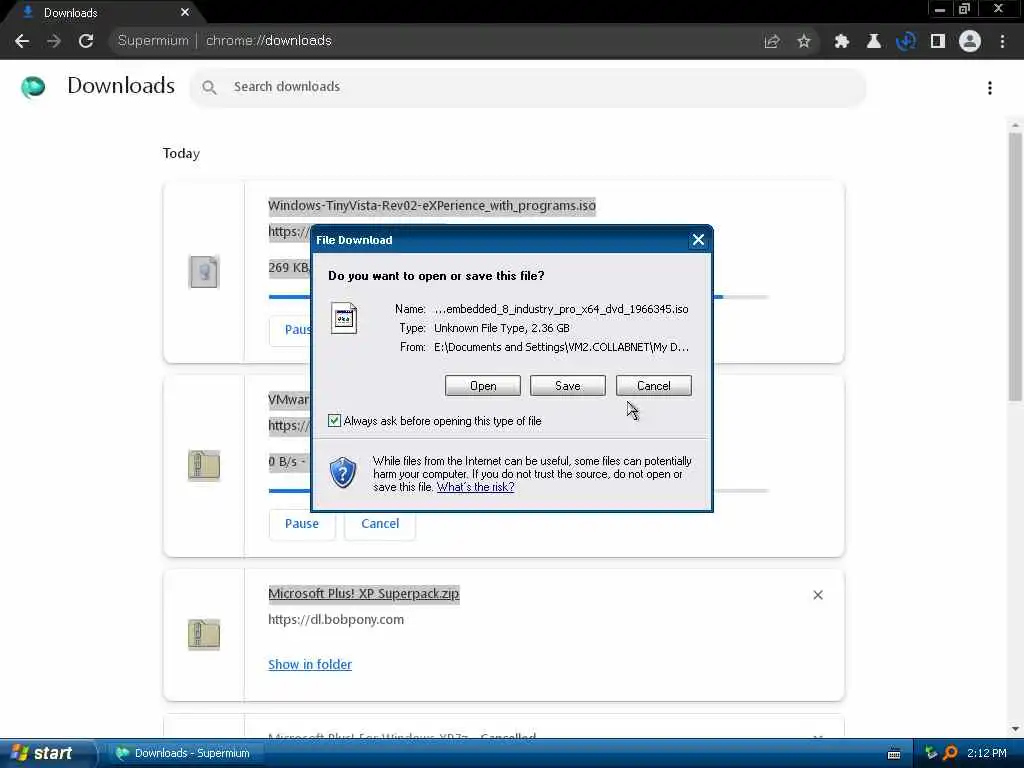Viewport: 1024px width, 768px height.
Task: Open the What's the risk? link
Action: point(475,487)
